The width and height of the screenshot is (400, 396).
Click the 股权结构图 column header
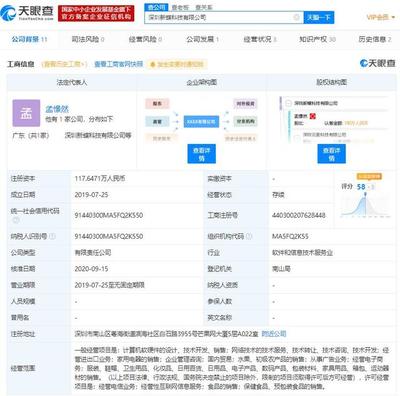[331, 82]
